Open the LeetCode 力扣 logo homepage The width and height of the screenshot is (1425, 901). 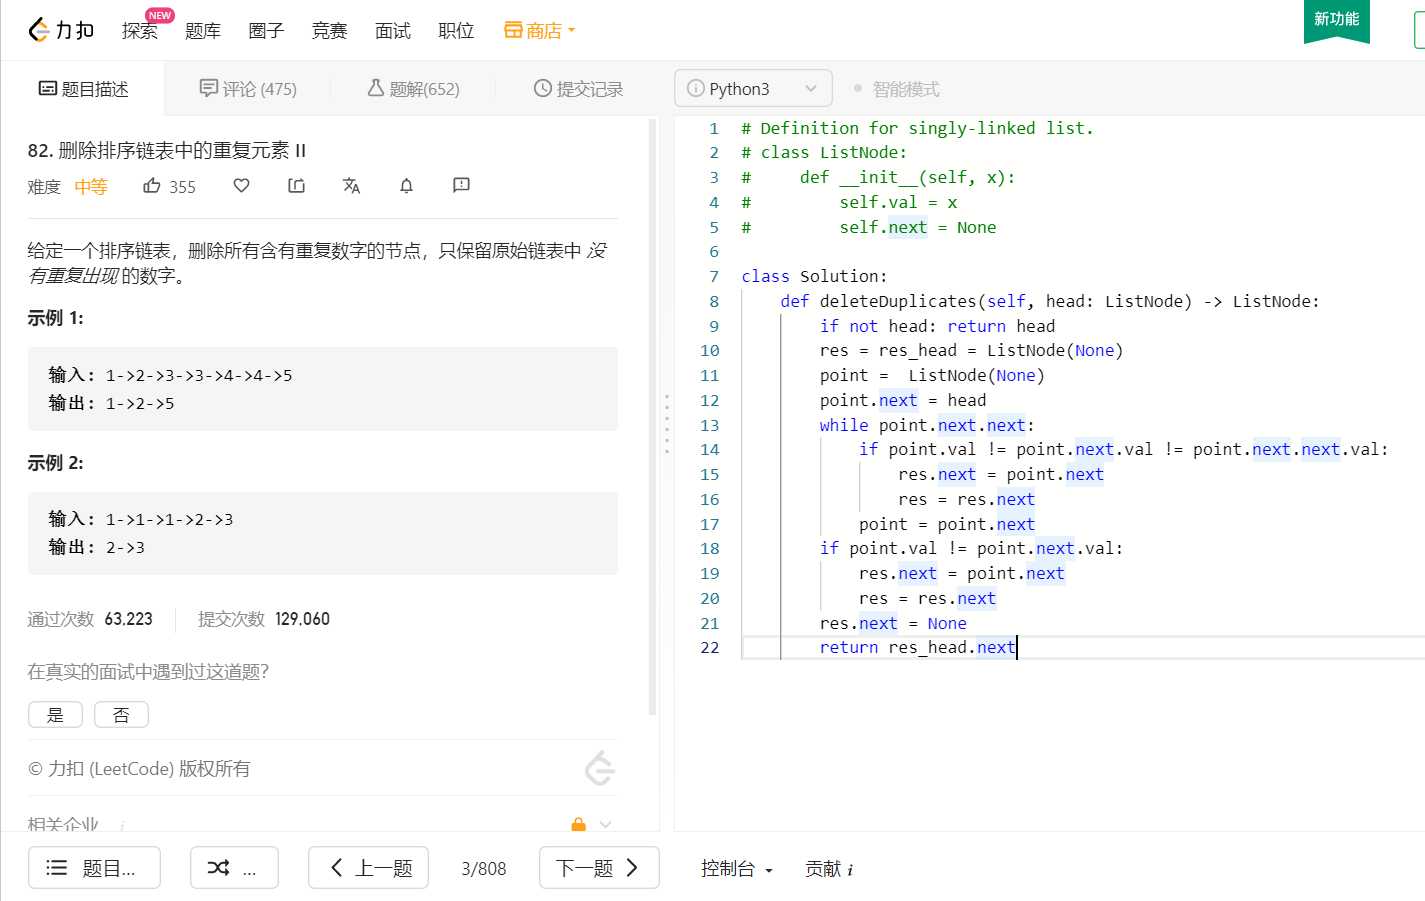pos(61,30)
